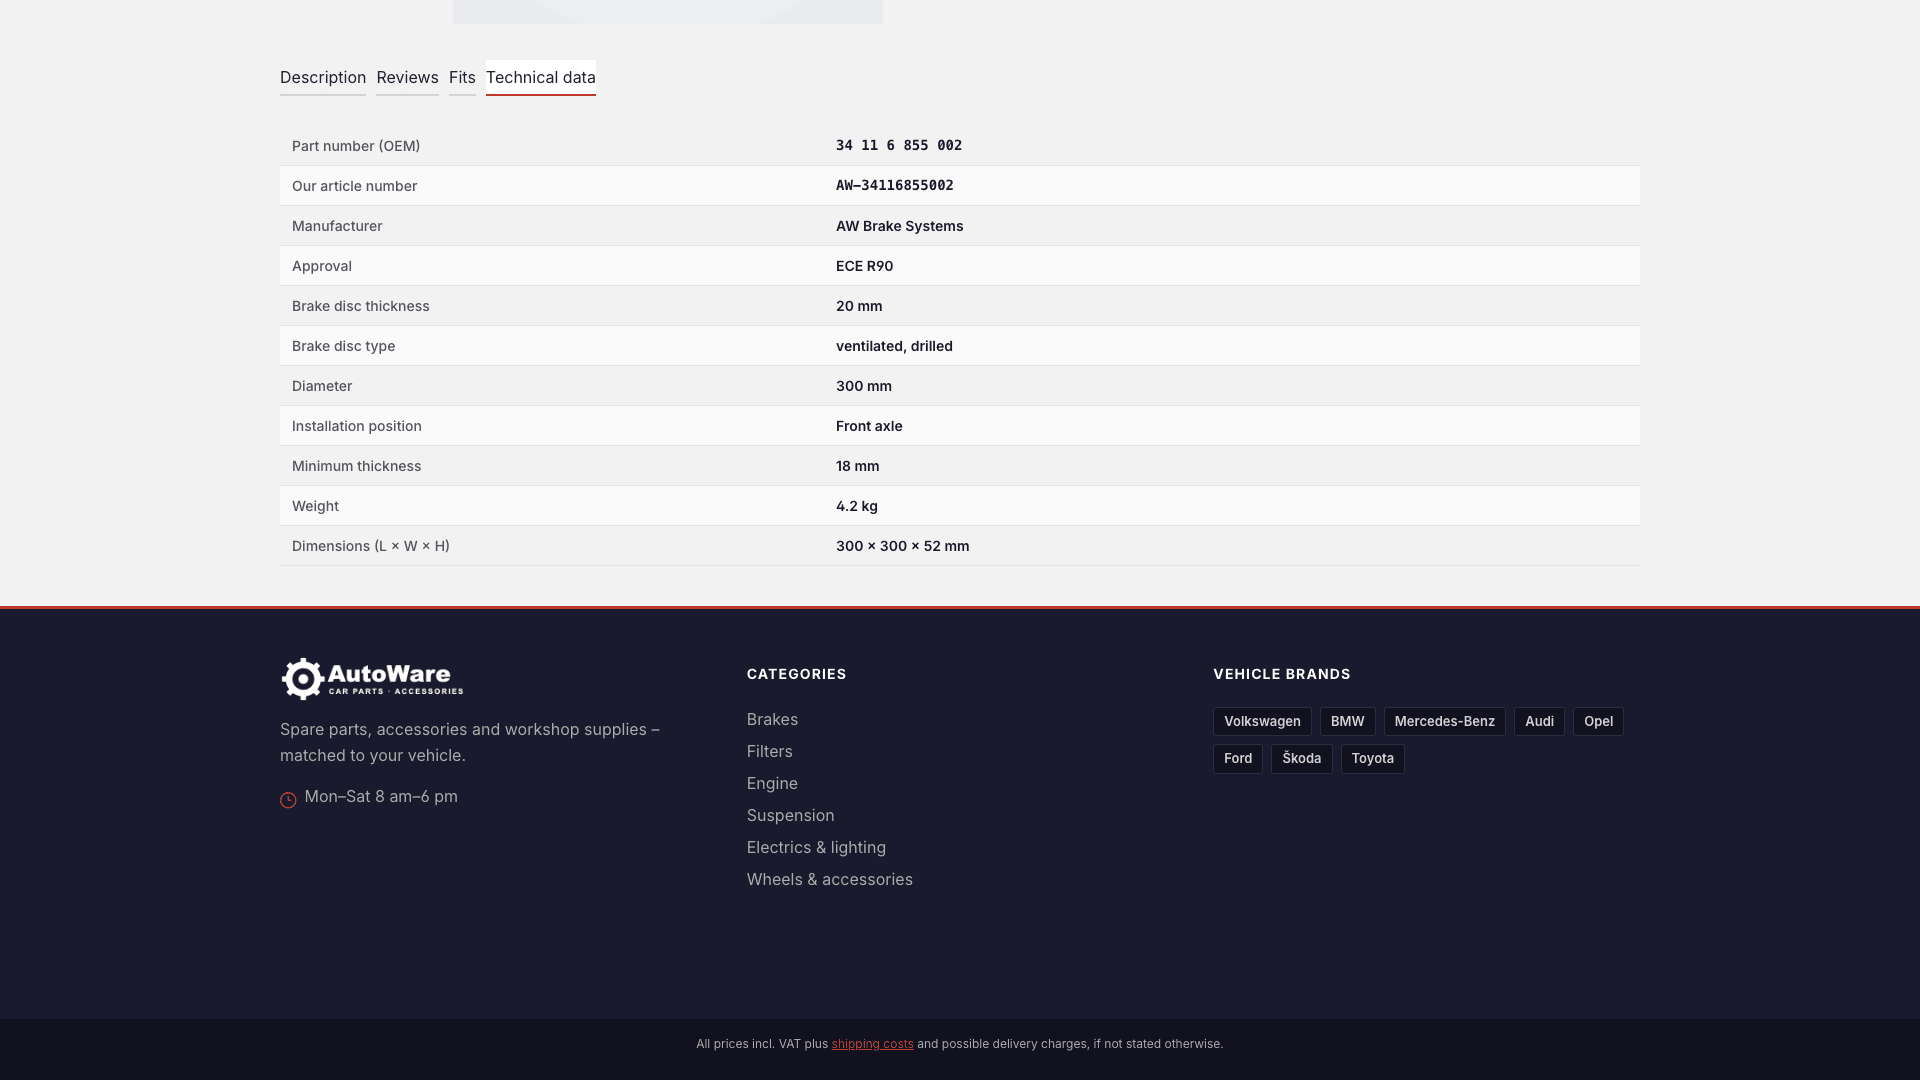
Task: Click the 18 mm minimum thickness value
Action: [x=858, y=466]
